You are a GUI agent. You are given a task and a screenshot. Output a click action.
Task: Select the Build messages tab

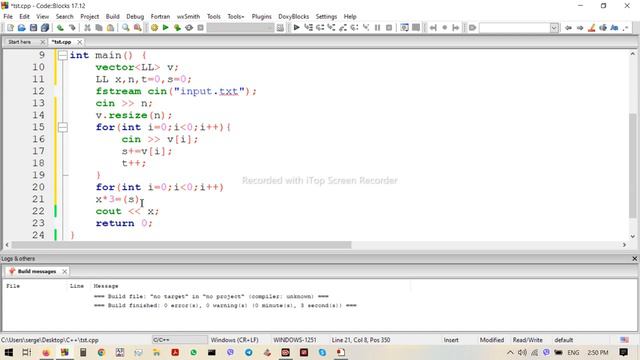tap(37, 271)
